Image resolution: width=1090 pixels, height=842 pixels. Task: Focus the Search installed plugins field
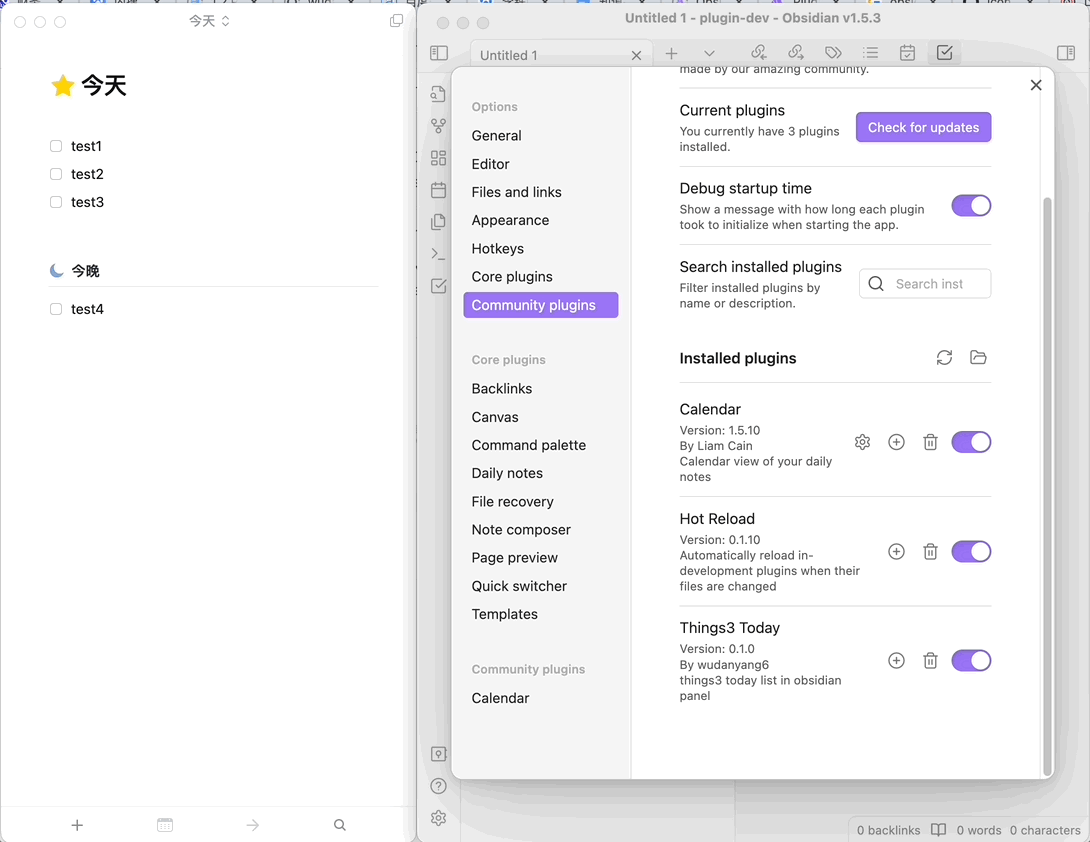[x=925, y=284]
